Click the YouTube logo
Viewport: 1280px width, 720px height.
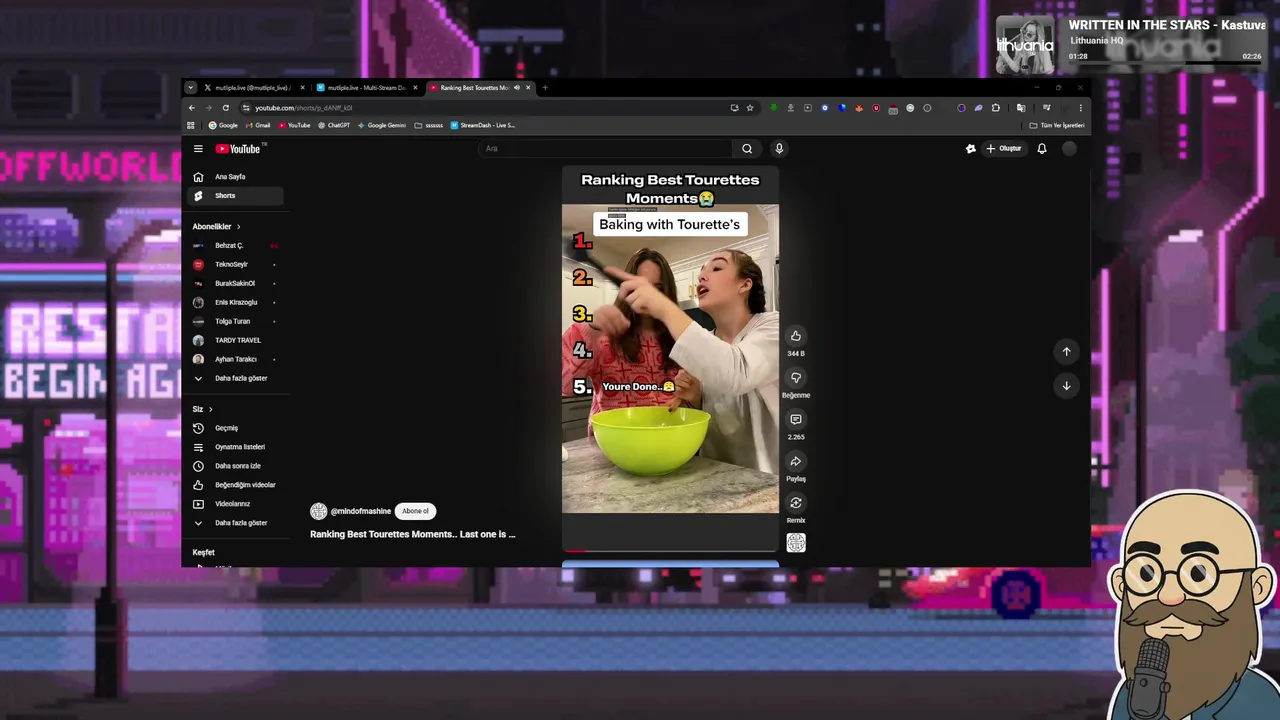(x=238, y=149)
